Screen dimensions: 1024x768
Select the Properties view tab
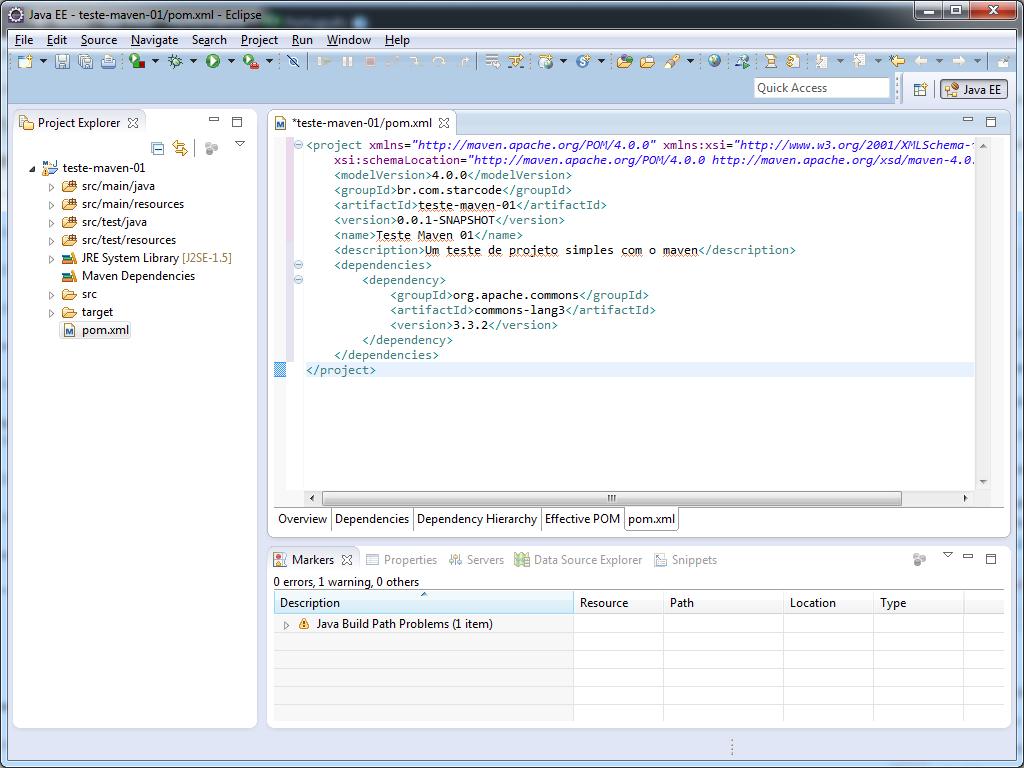pos(402,560)
